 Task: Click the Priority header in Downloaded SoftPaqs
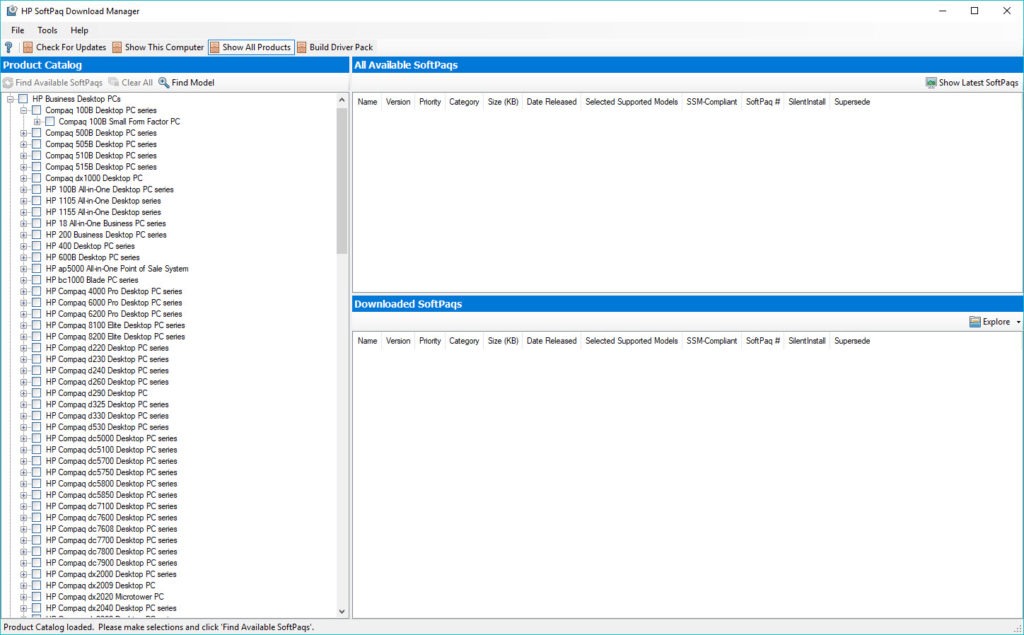[430, 341]
